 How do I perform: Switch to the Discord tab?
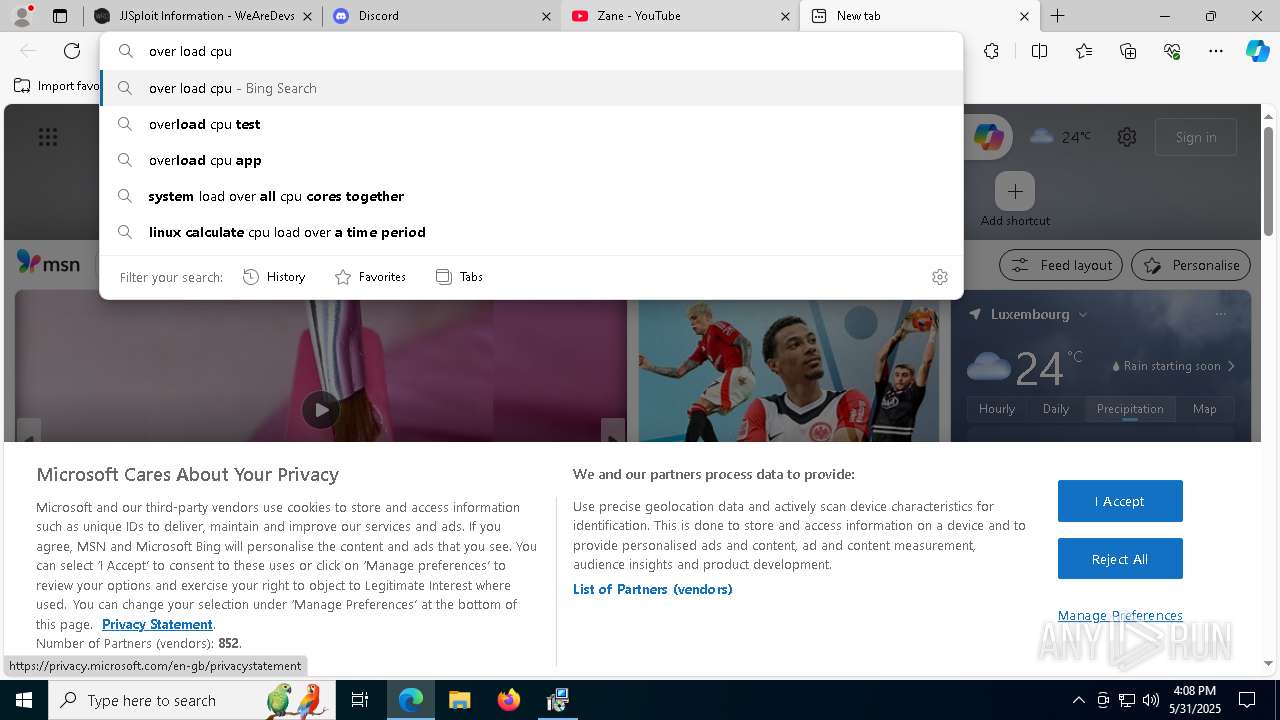(x=442, y=16)
